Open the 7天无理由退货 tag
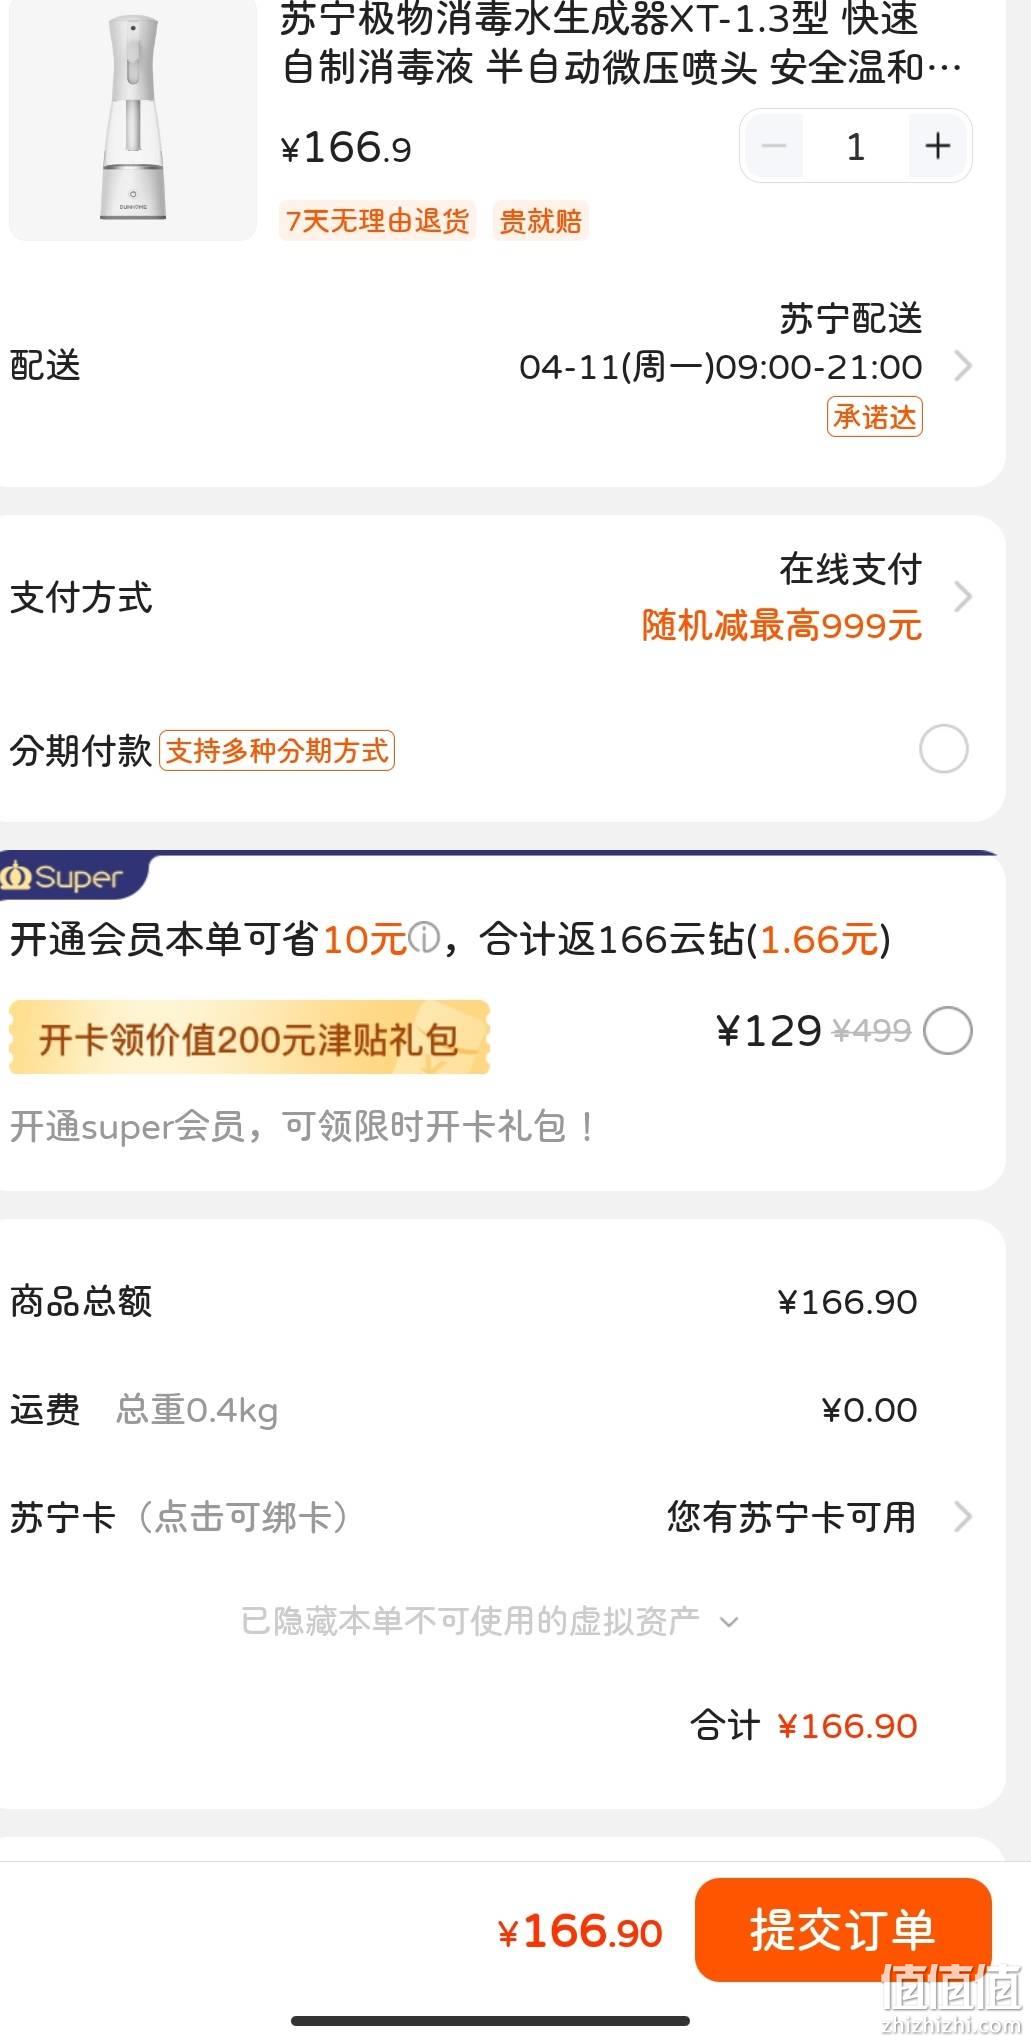Screen dimensions: 1031x2043 377,221
